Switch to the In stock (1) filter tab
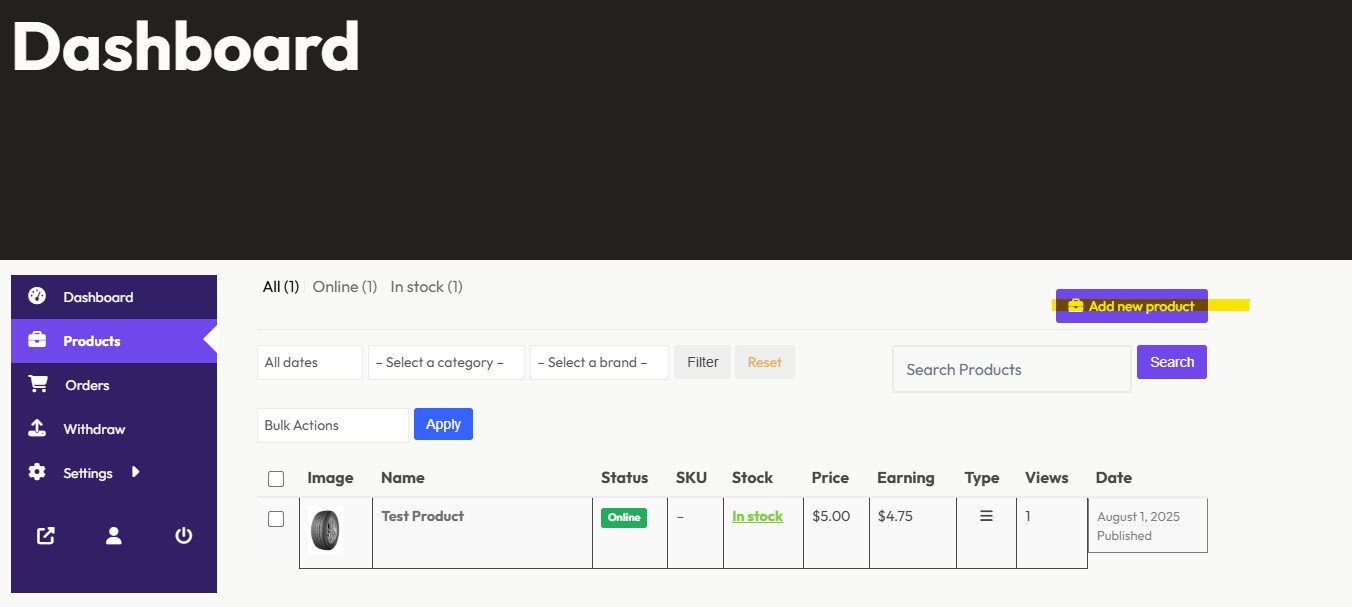This screenshot has width=1352, height=607. [x=426, y=287]
